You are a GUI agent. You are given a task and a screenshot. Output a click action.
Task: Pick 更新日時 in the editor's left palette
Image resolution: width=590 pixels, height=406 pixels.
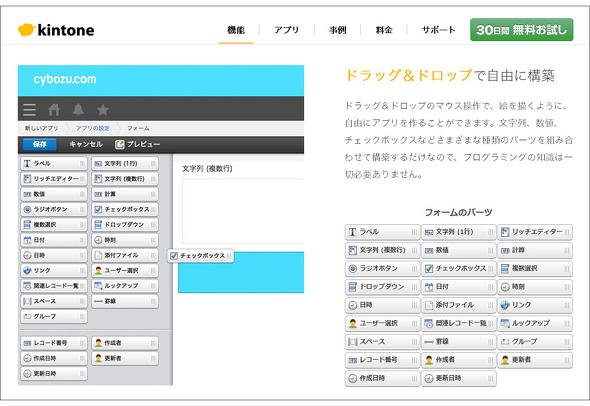pos(54,374)
